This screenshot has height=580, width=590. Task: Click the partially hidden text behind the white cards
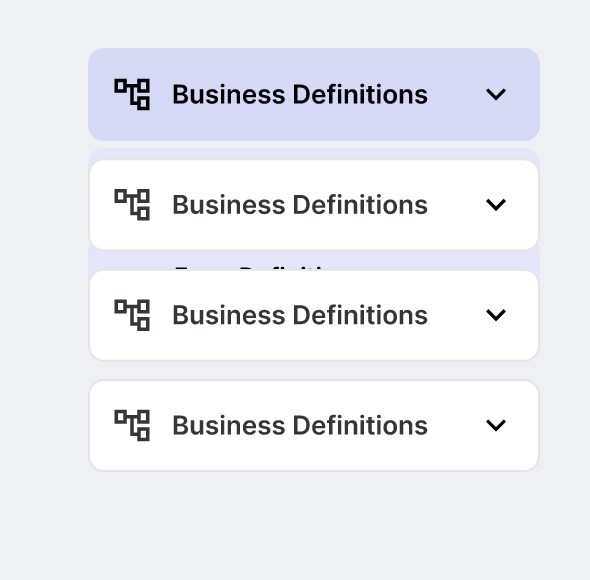[x=250, y=268]
